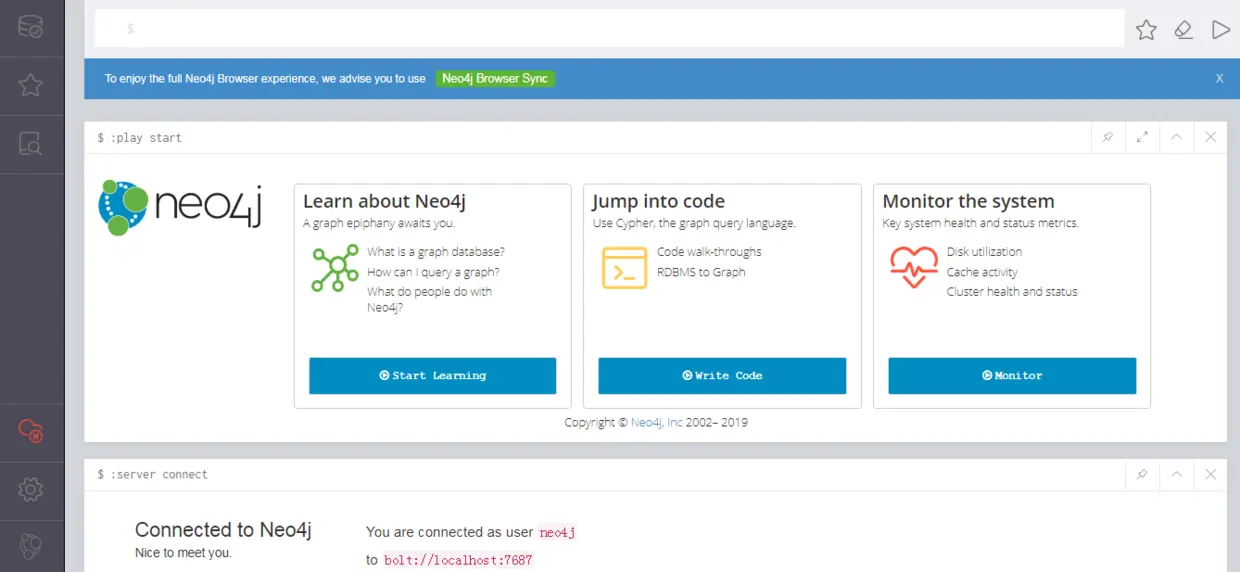Run query with the play icon
Screen dimensions: 1240x572
(x=1221, y=30)
